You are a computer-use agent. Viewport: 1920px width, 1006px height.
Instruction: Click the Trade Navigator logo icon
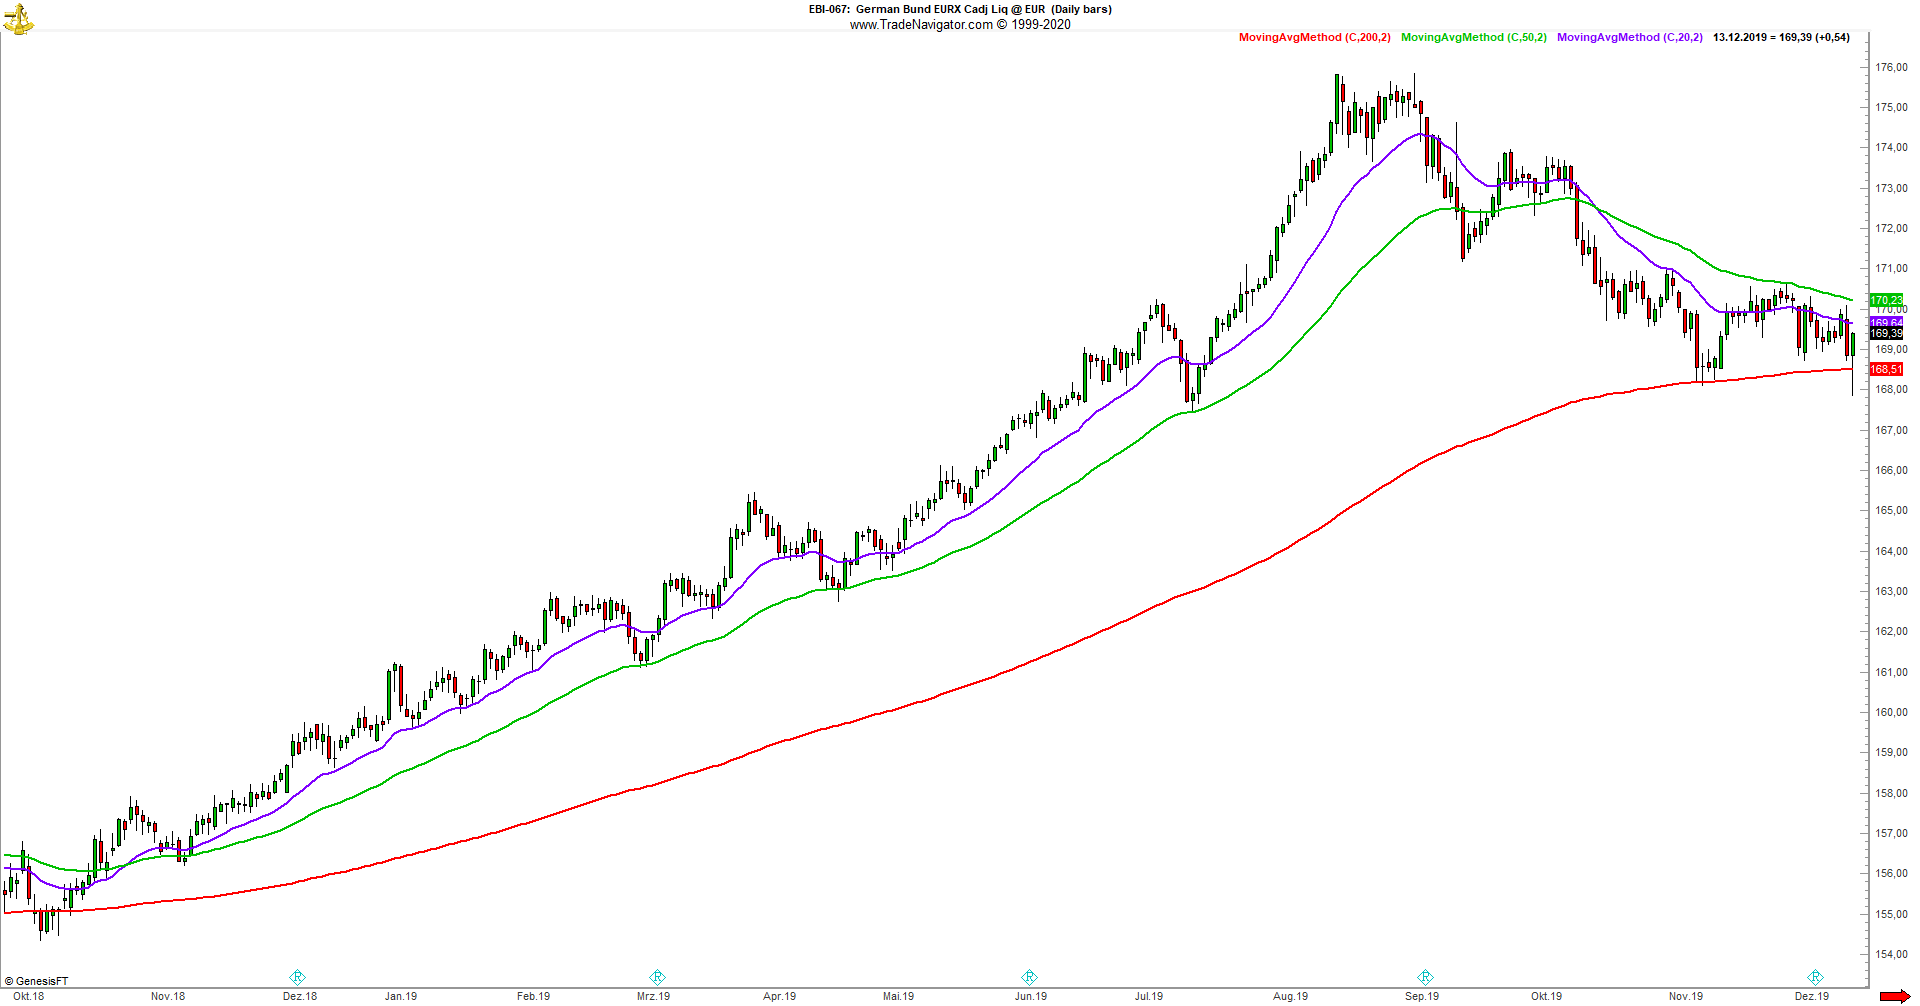17,18
